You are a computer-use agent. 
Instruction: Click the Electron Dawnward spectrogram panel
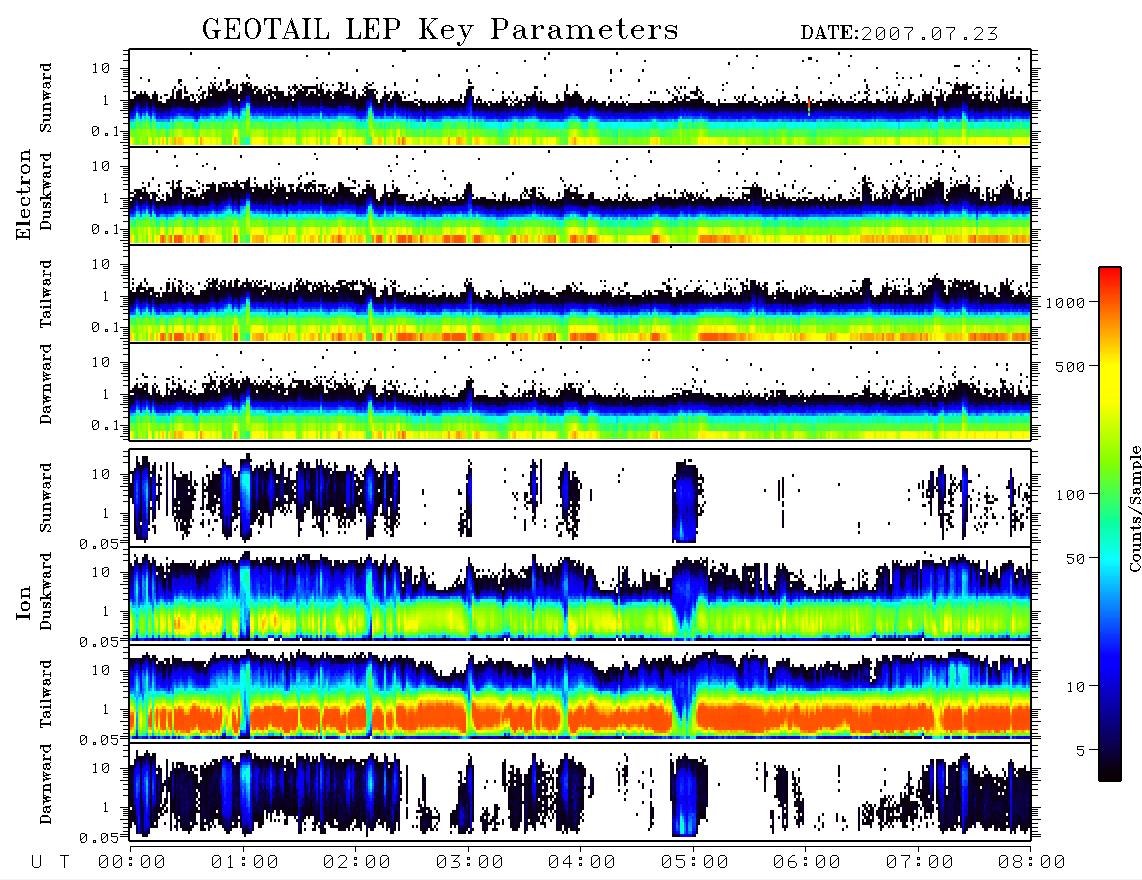(580, 392)
